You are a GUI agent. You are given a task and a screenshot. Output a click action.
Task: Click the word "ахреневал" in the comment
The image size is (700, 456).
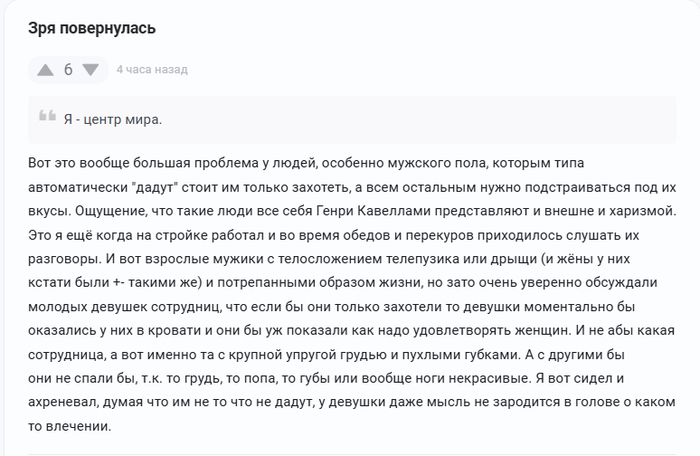(62, 402)
